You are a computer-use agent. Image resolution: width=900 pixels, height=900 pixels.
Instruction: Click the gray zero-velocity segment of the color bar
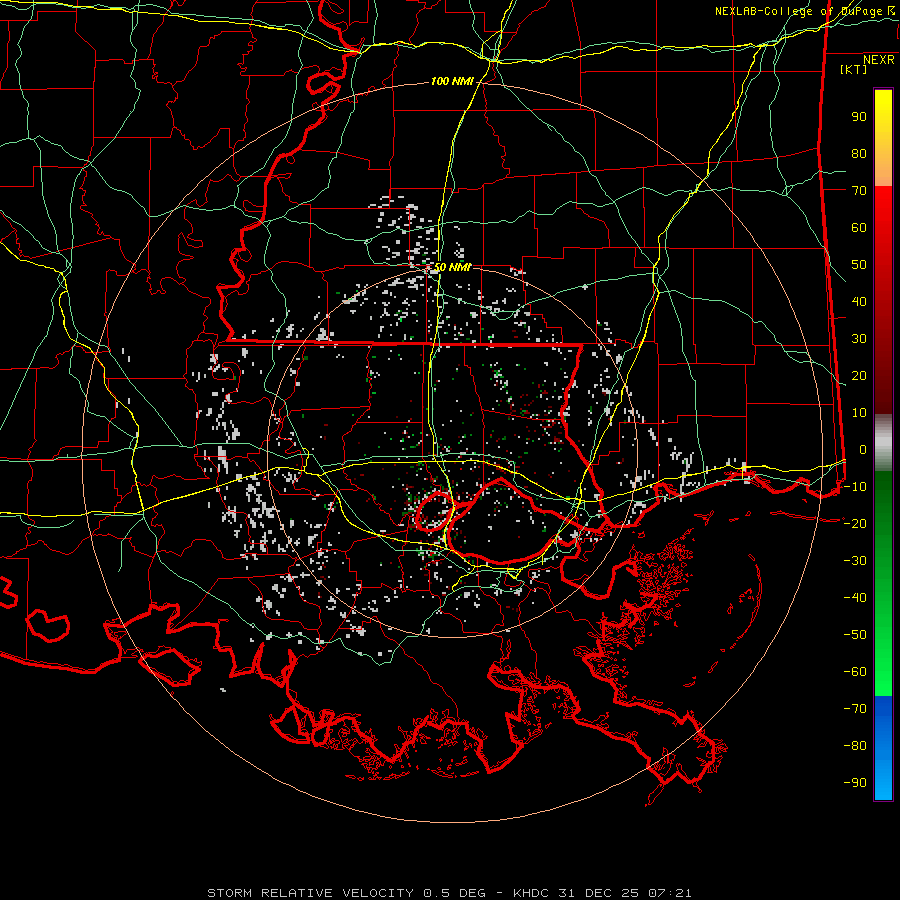883,443
